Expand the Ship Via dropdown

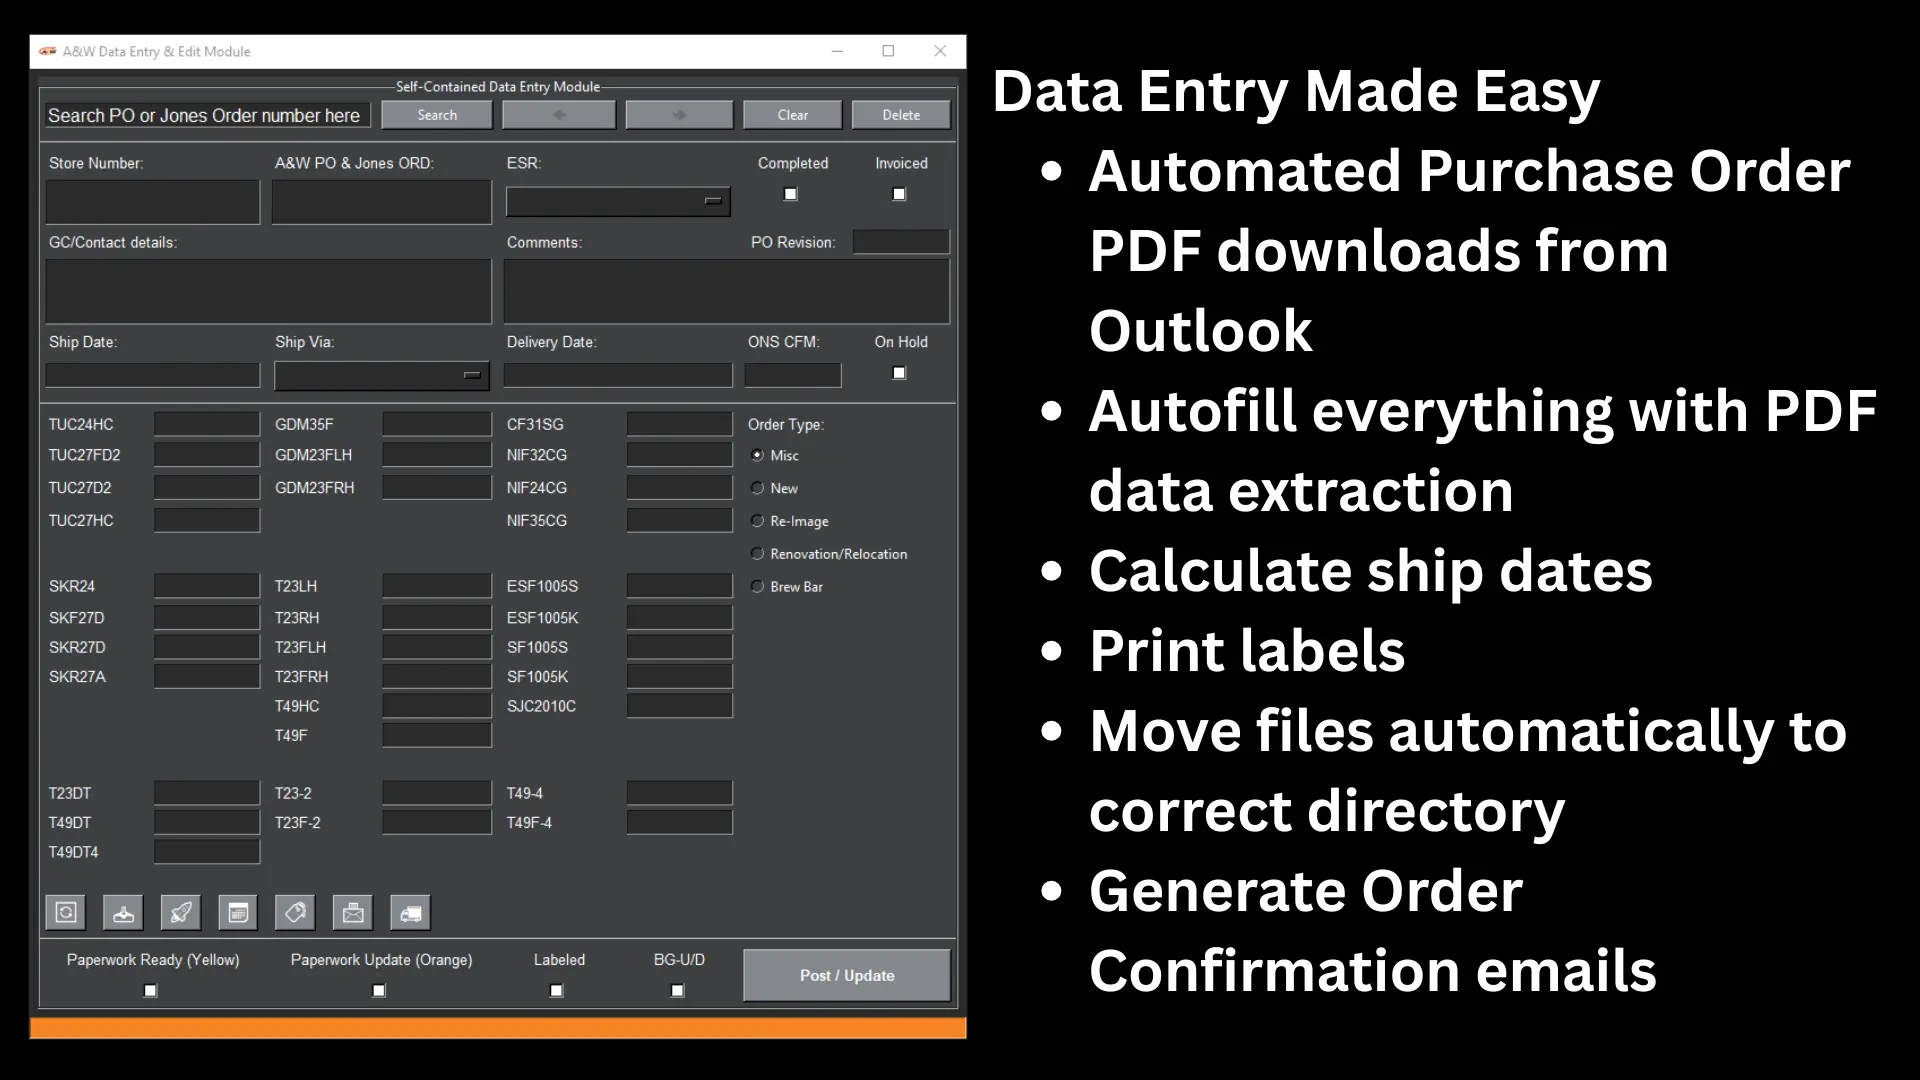coord(472,375)
